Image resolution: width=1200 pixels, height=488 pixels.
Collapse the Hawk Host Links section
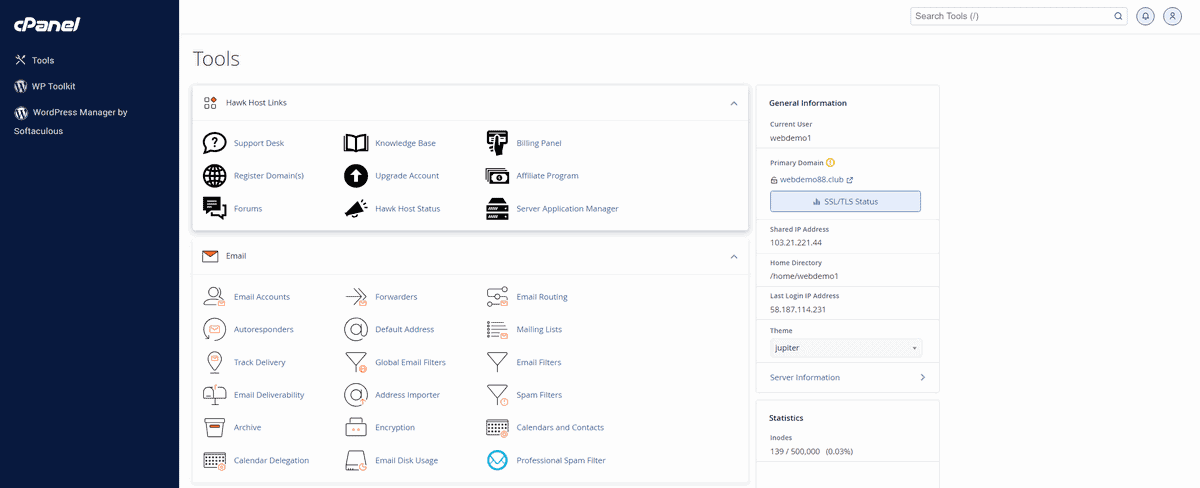(734, 103)
